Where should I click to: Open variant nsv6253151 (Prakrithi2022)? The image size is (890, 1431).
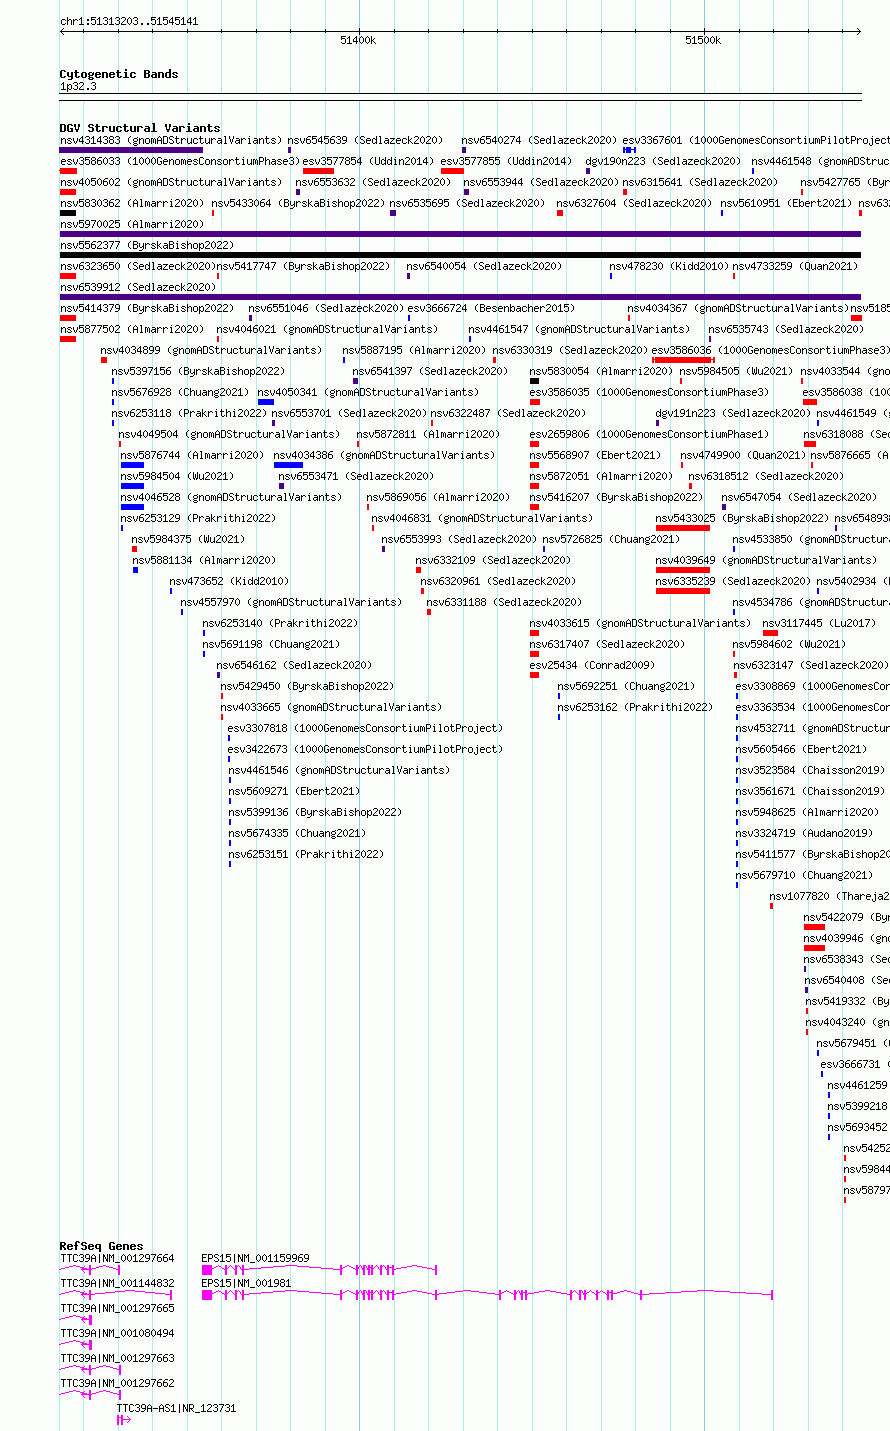pos(306,854)
